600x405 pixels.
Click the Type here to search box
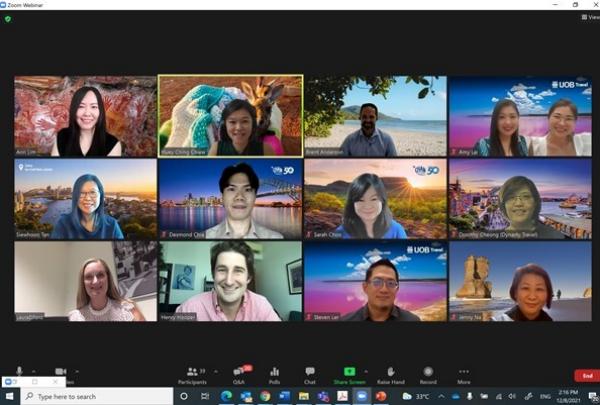click(97, 396)
